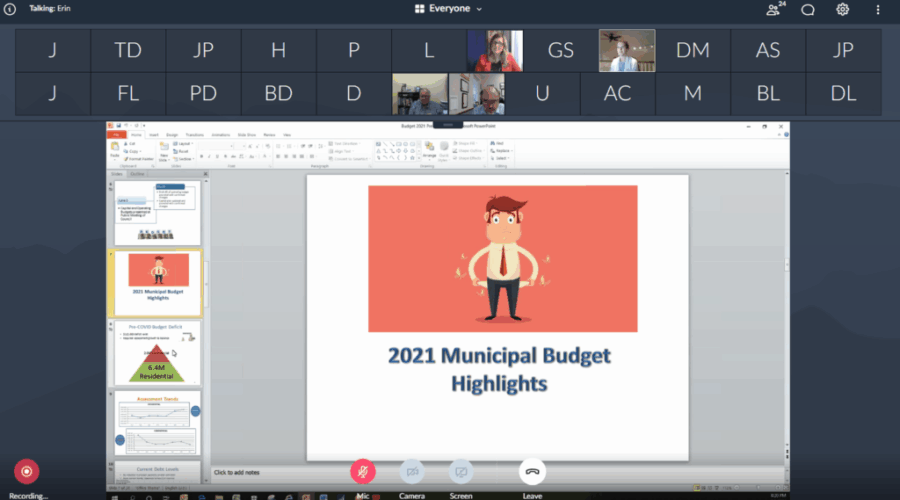900x500 pixels.
Task: Turn on the Camera button
Action: tap(412, 470)
